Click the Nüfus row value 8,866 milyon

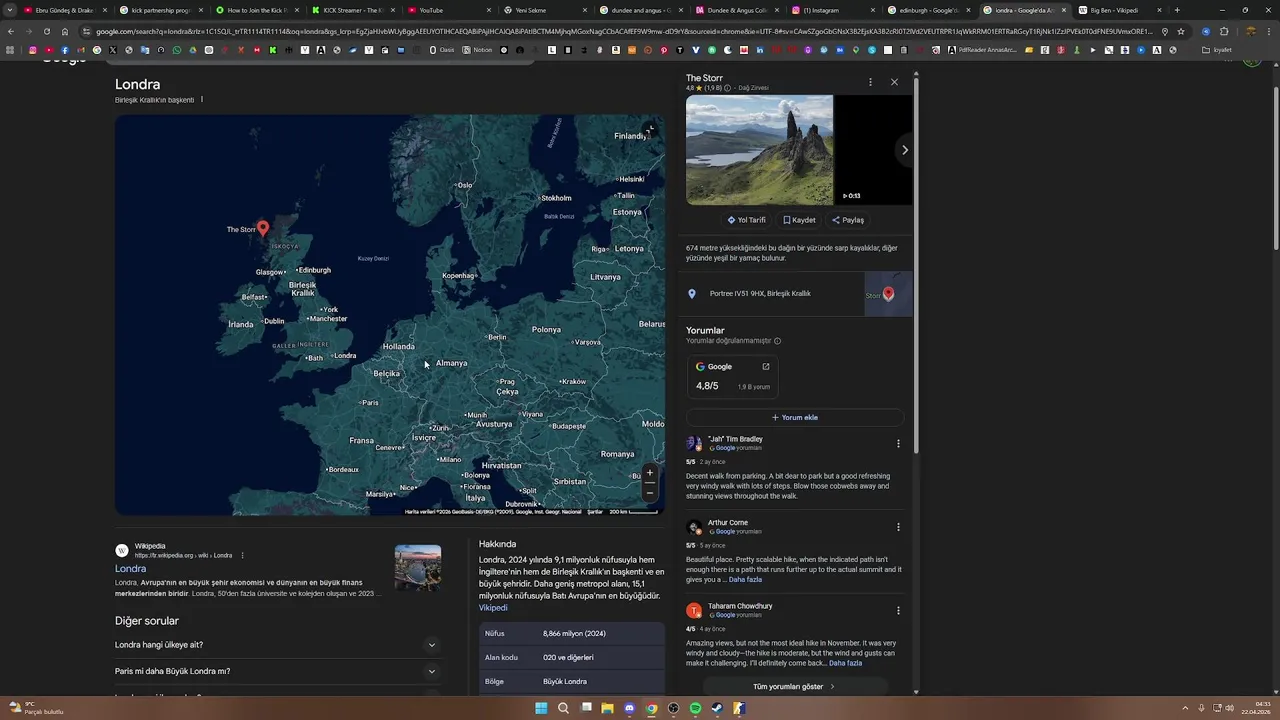click(x=574, y=633)
